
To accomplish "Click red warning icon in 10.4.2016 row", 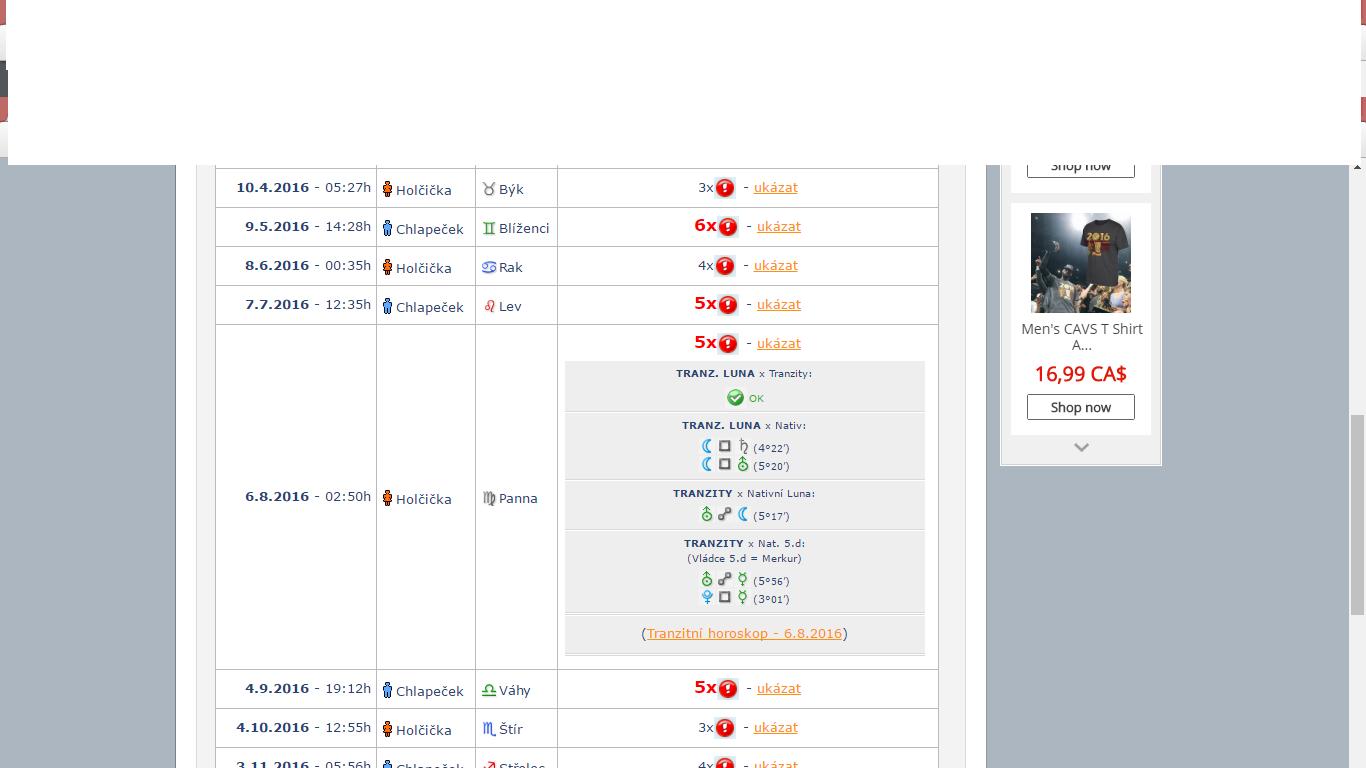I will (725, 188).
